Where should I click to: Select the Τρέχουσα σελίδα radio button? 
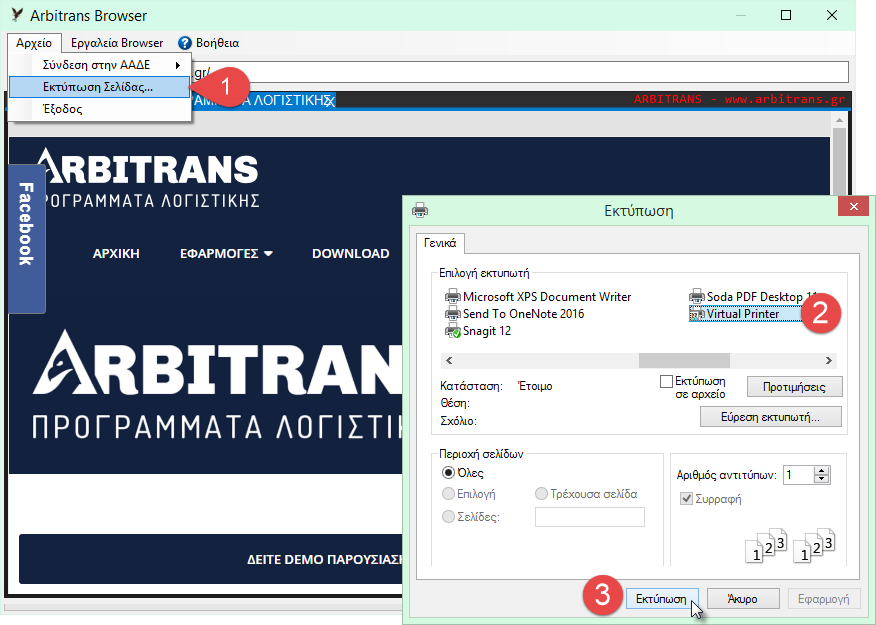(541, 494)
